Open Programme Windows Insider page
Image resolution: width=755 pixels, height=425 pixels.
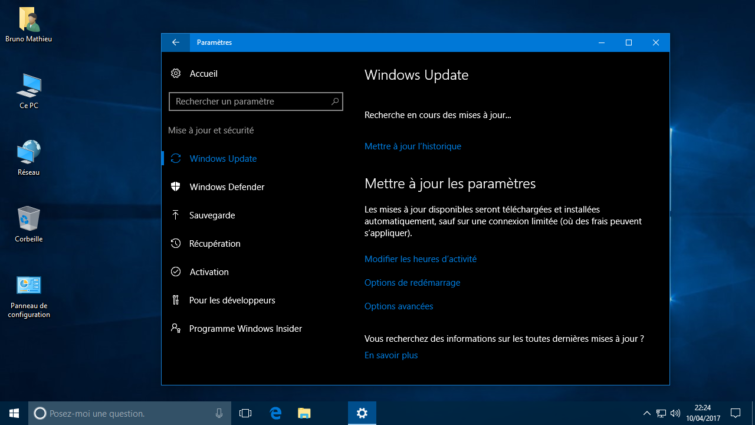click(x=246, y=329)
